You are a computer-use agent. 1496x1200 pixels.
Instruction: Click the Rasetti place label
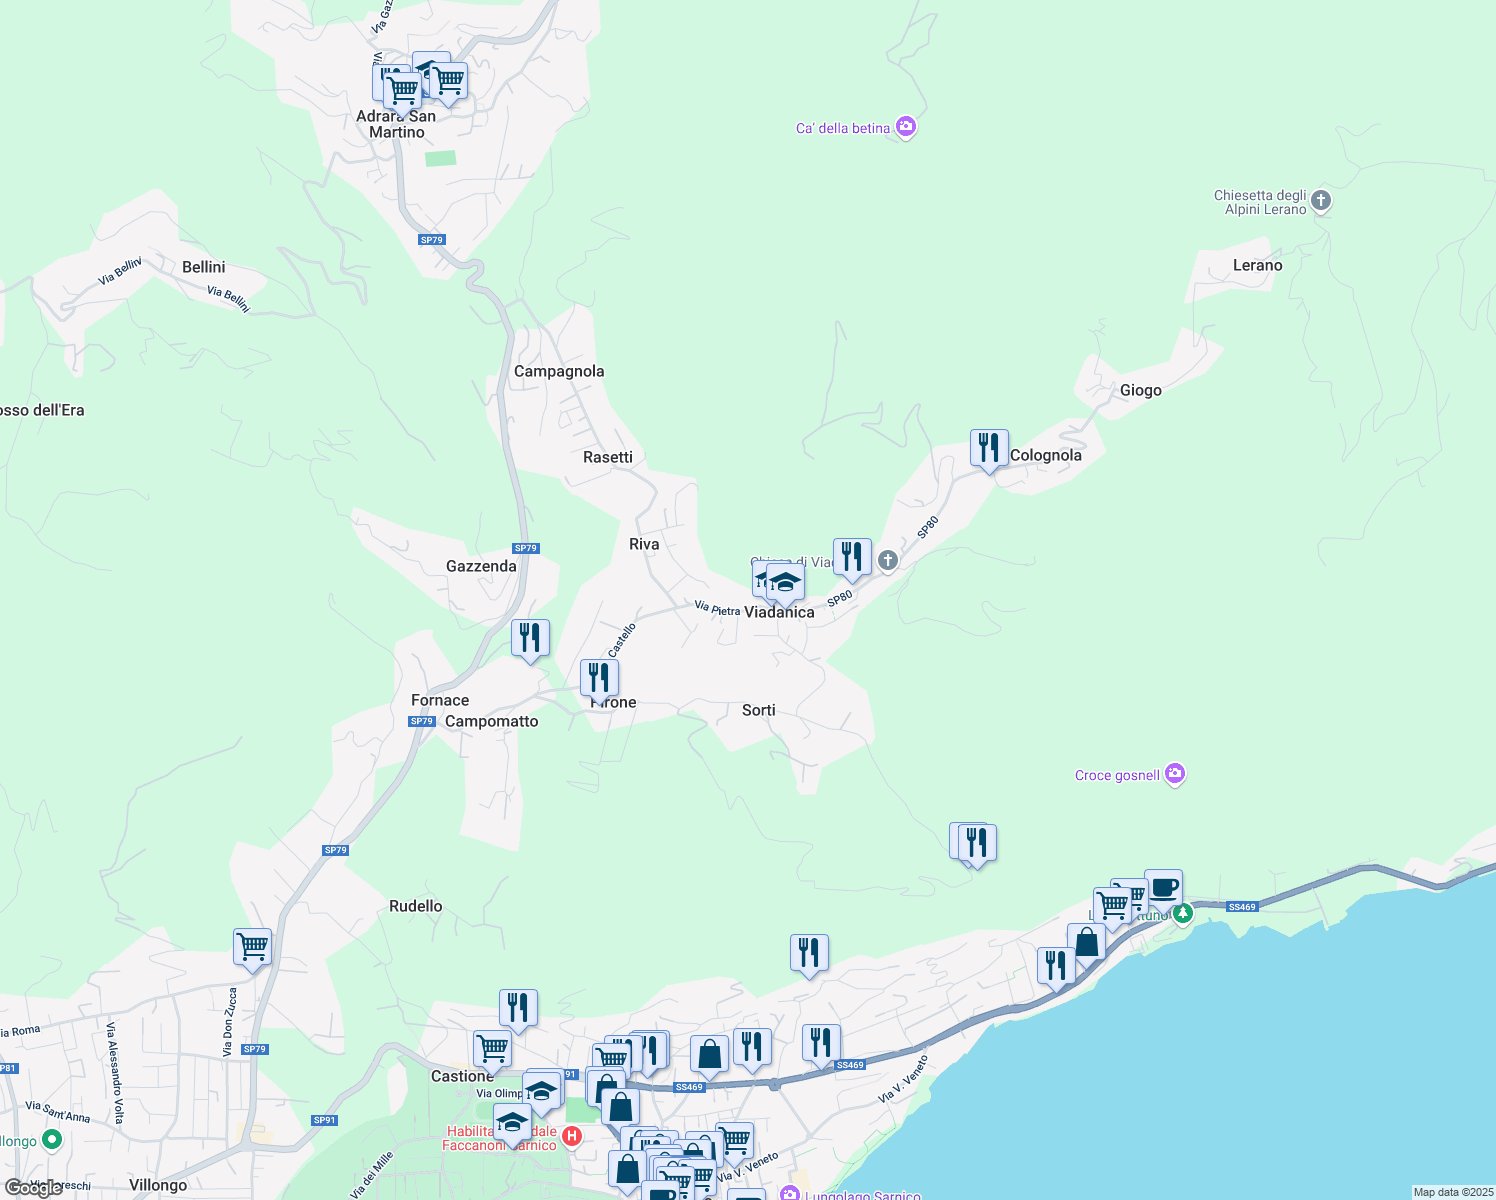tap(608, 457)
